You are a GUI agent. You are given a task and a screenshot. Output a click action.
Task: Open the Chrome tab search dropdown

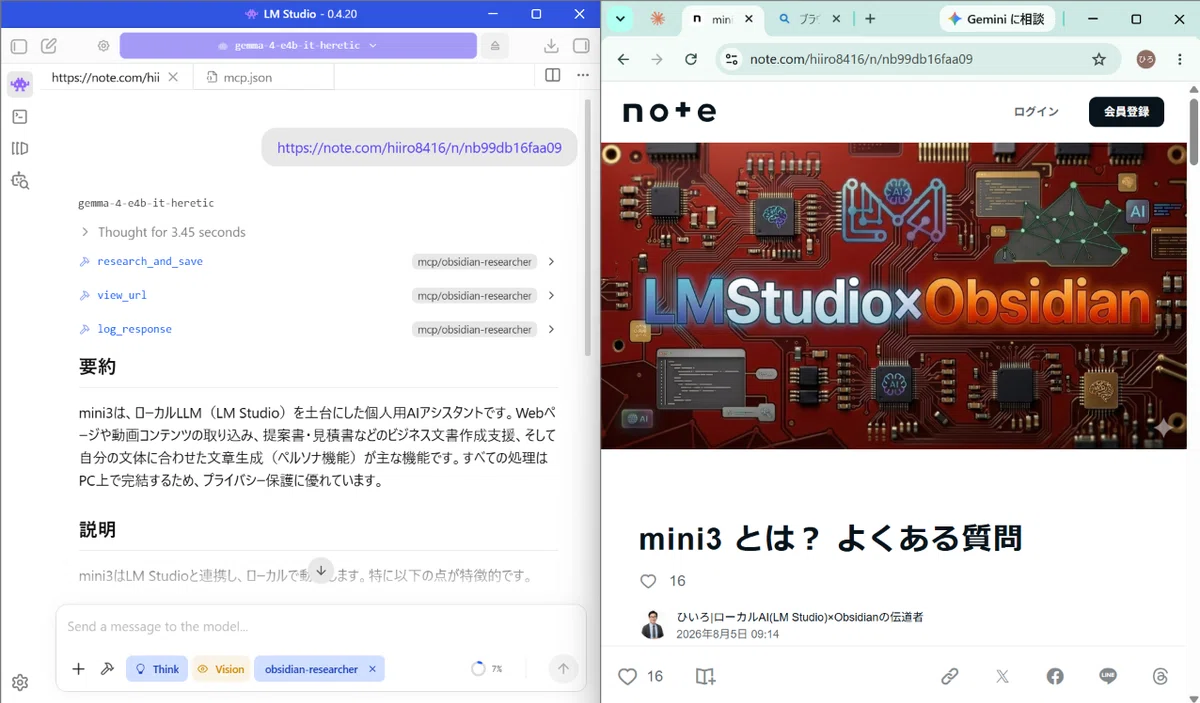pos(621,19)
